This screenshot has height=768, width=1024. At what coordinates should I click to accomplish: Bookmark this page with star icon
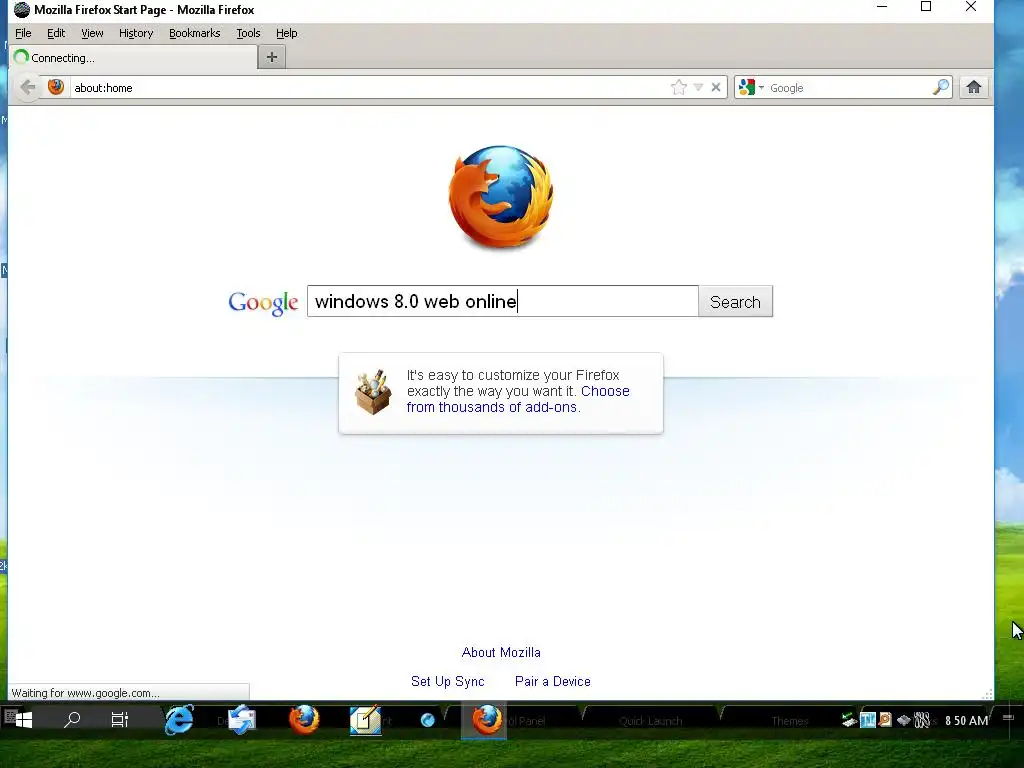[679, 88]
